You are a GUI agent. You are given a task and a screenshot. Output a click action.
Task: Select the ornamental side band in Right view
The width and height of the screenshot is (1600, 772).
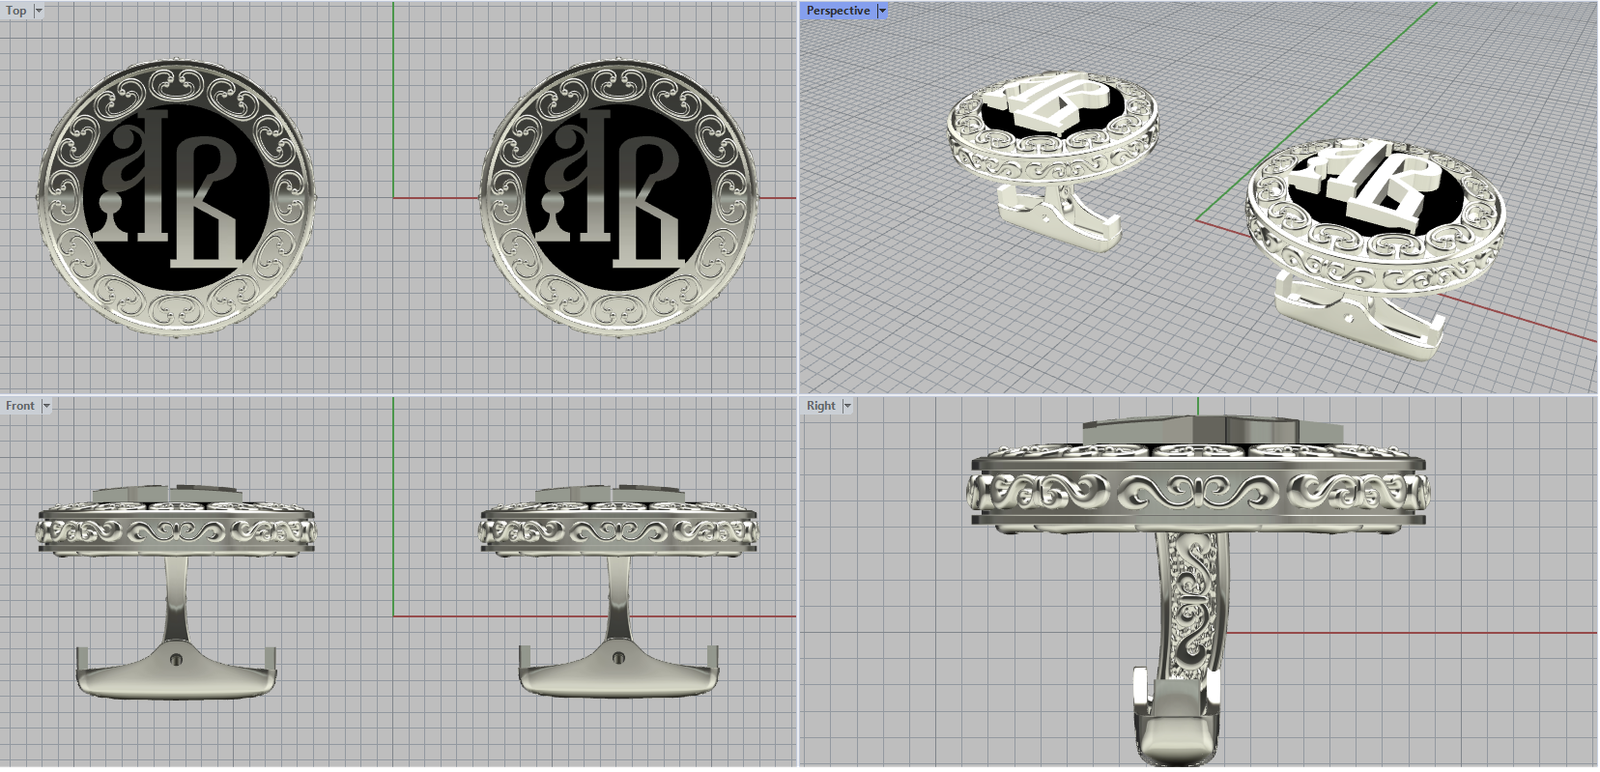pyautogui.click(x=1198, y=491)
